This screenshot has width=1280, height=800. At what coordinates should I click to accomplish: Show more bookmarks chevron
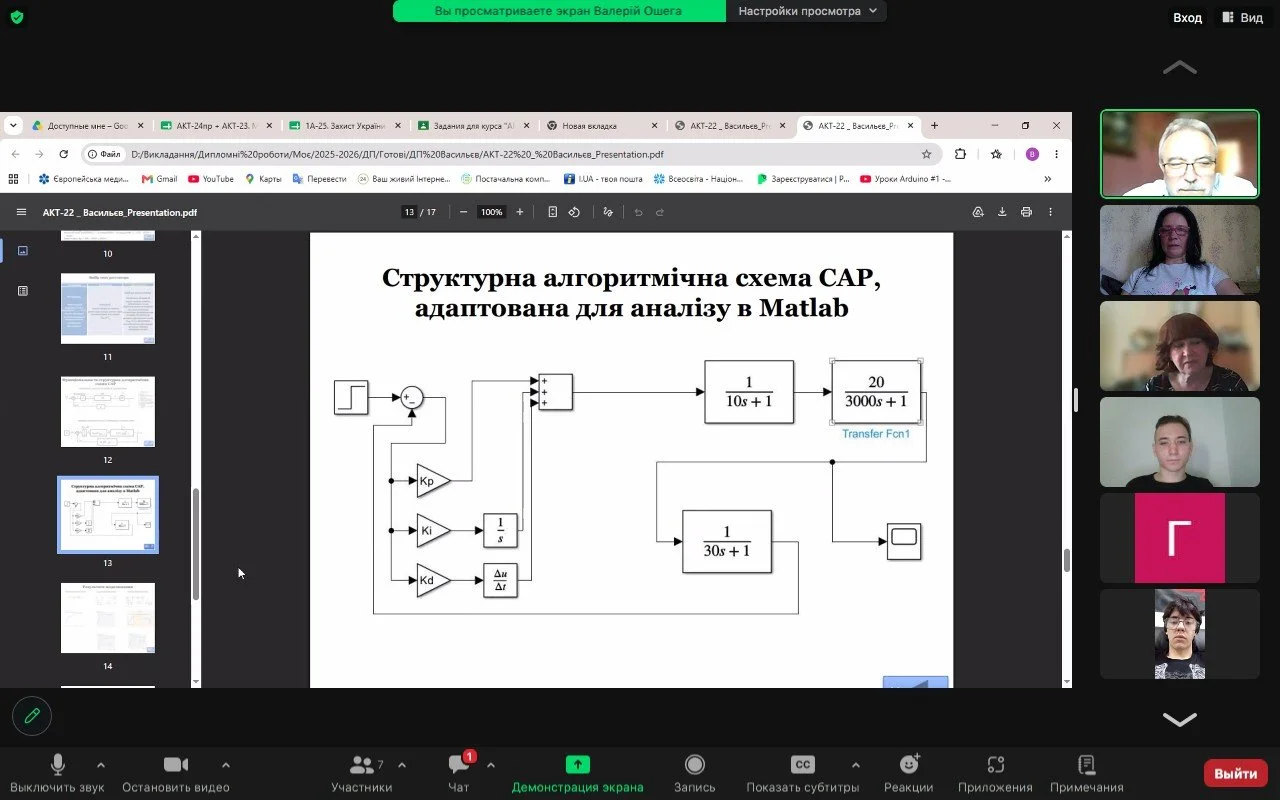(1048, 179)
